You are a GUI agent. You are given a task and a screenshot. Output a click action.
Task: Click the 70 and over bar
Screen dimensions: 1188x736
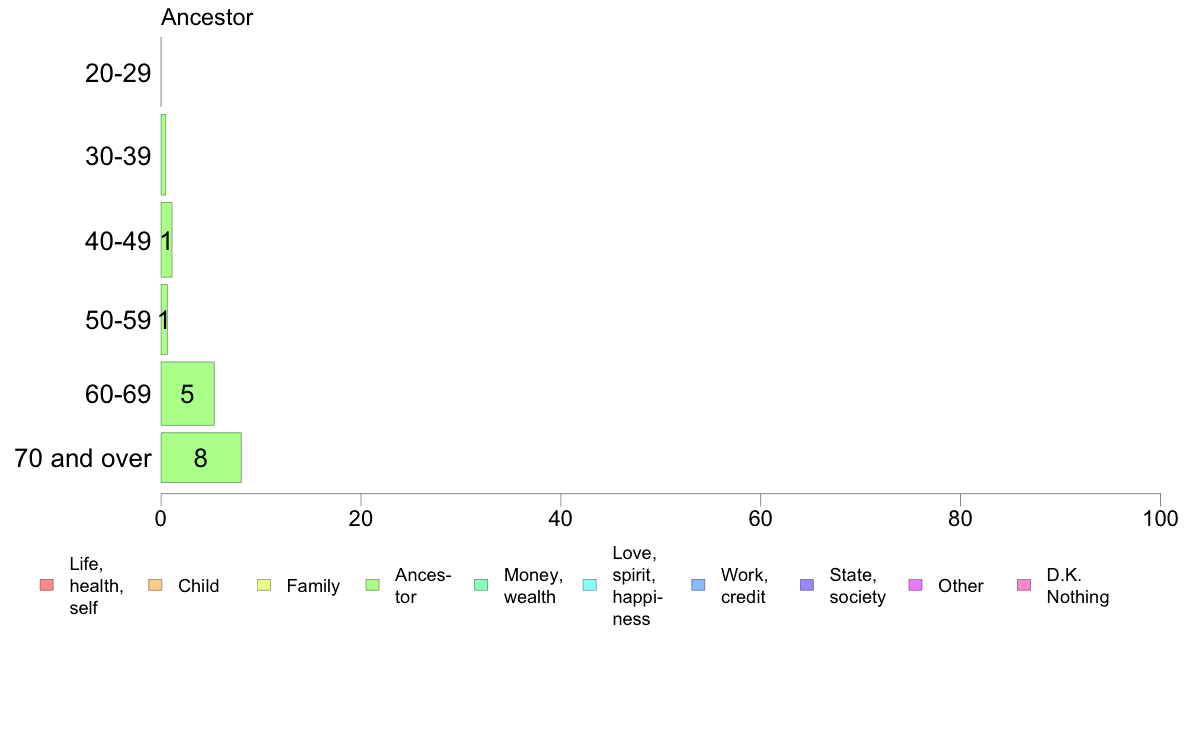point(201,458)
